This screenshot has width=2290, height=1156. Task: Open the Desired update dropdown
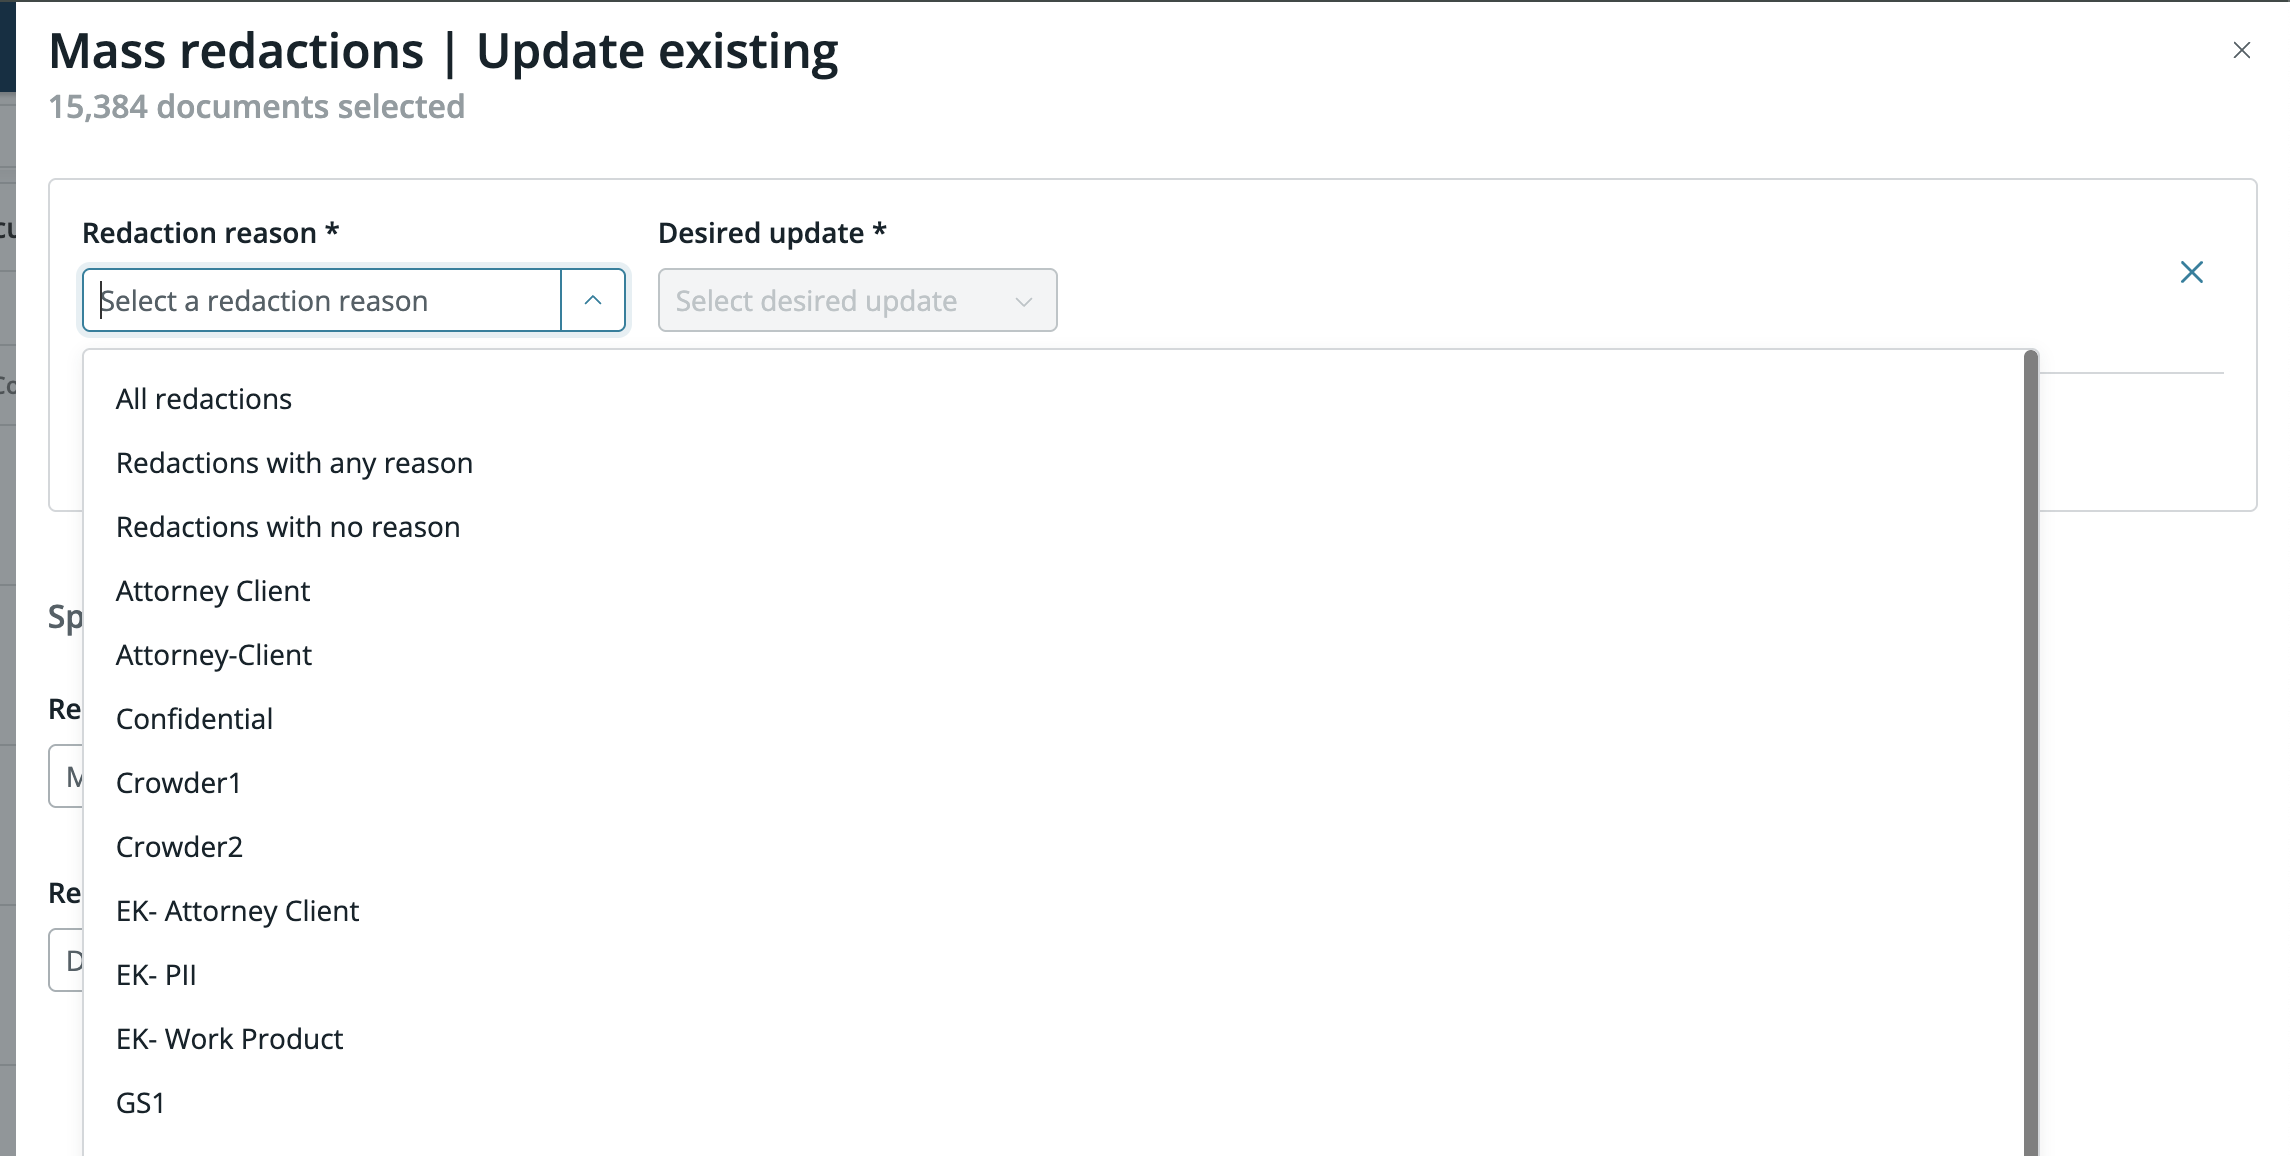tap(857, 300)
